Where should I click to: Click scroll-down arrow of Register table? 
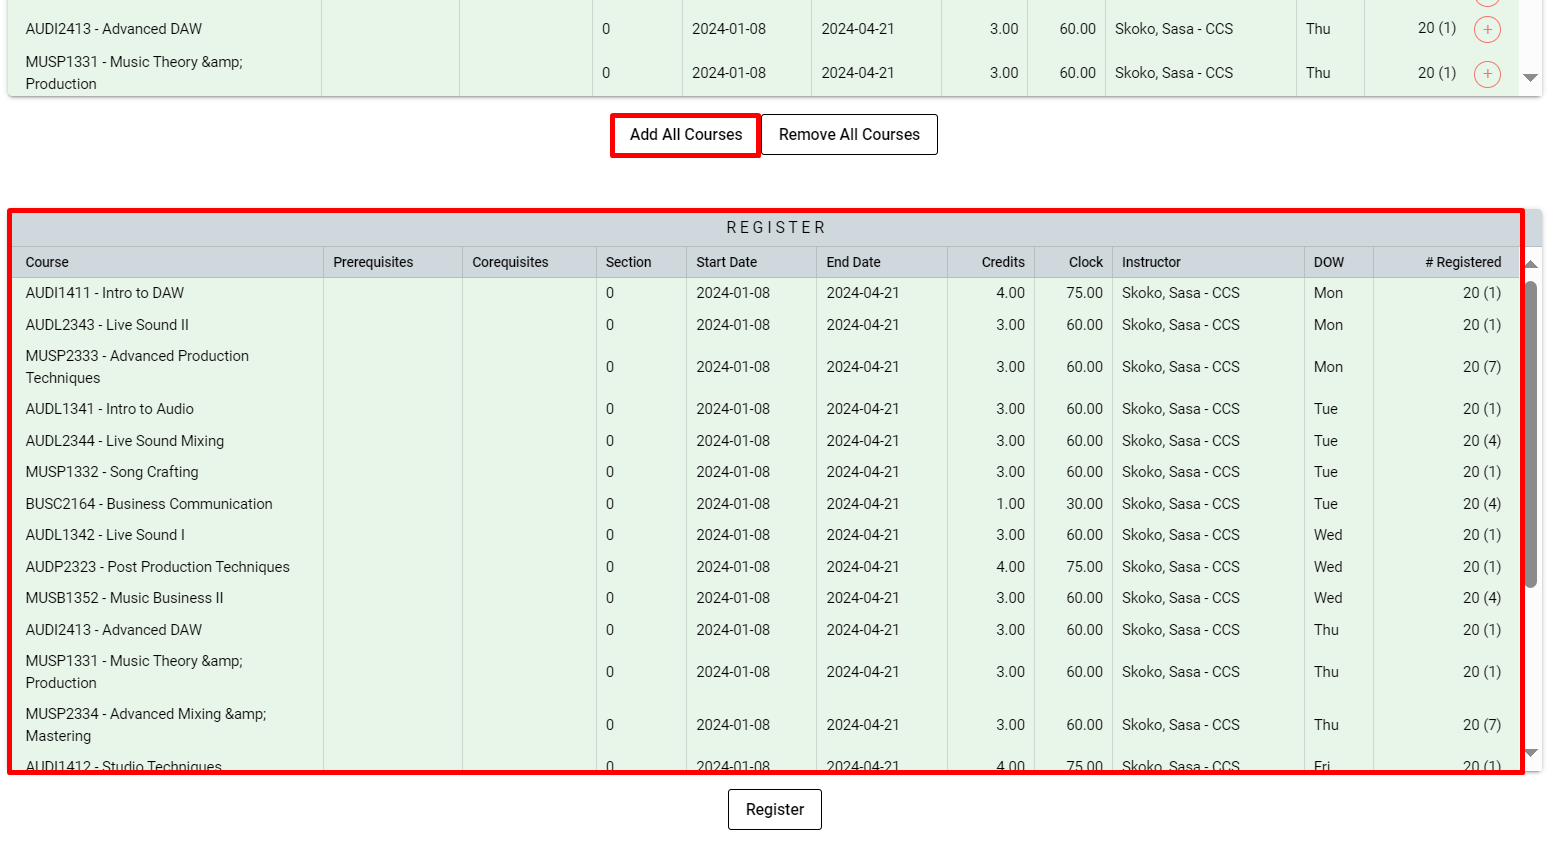point(1530,754)
